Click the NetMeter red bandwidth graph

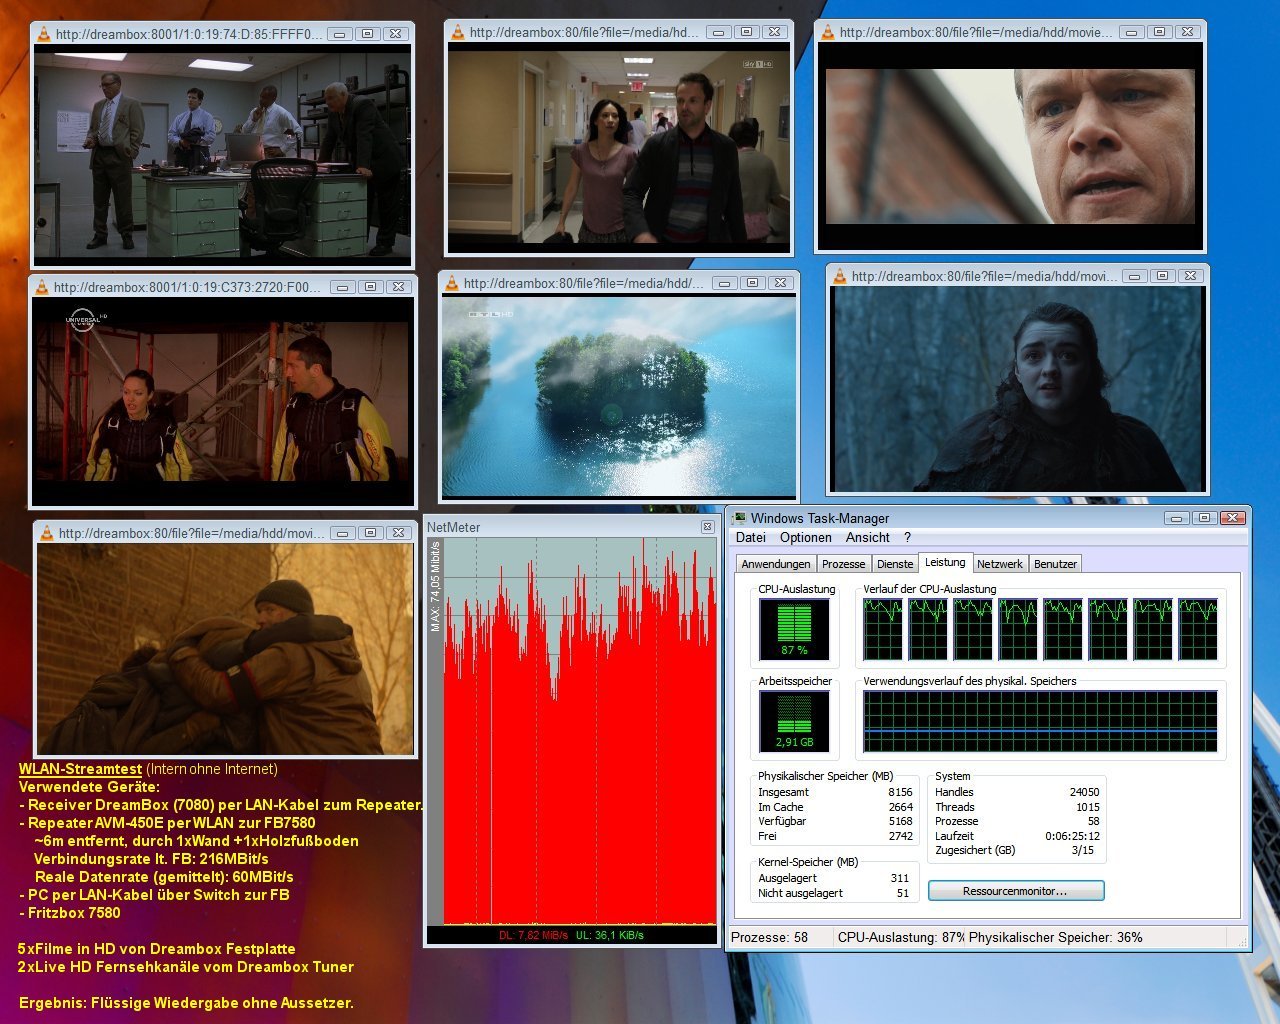coord(579,731)
